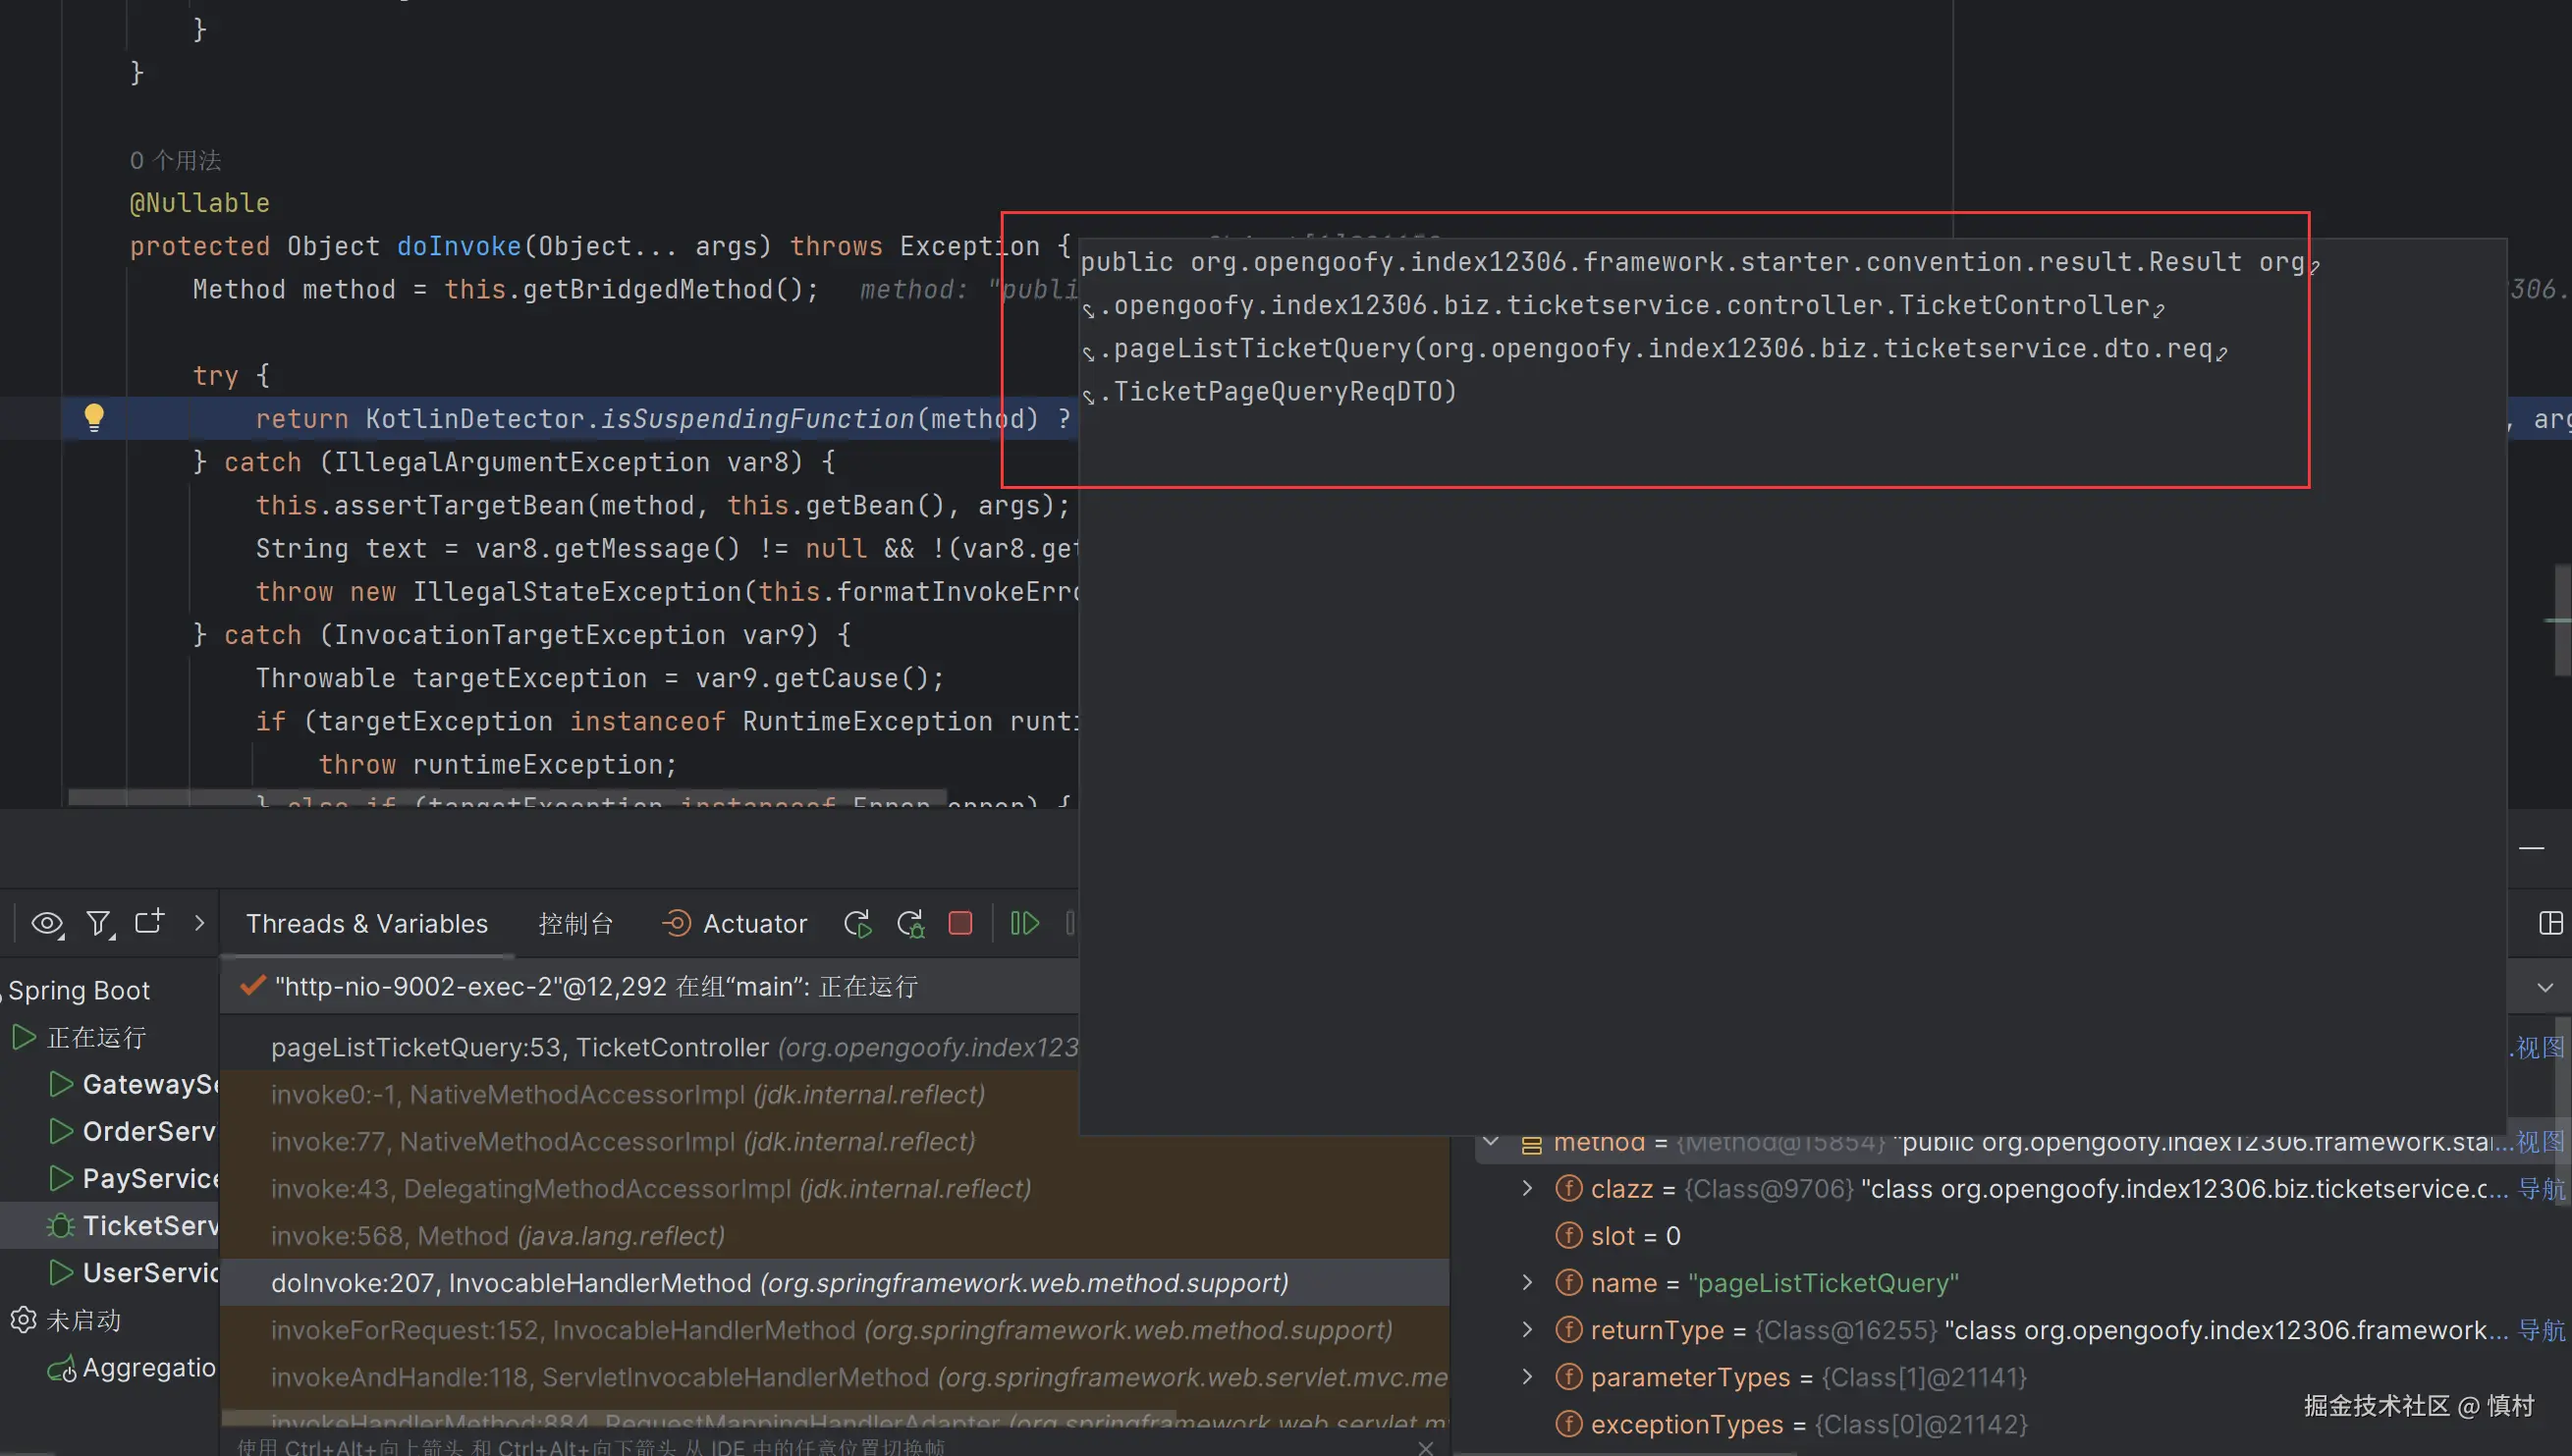Click the rerun TicketService icon
This screenshot has width=2572, height=1456.
coord(857,923)
